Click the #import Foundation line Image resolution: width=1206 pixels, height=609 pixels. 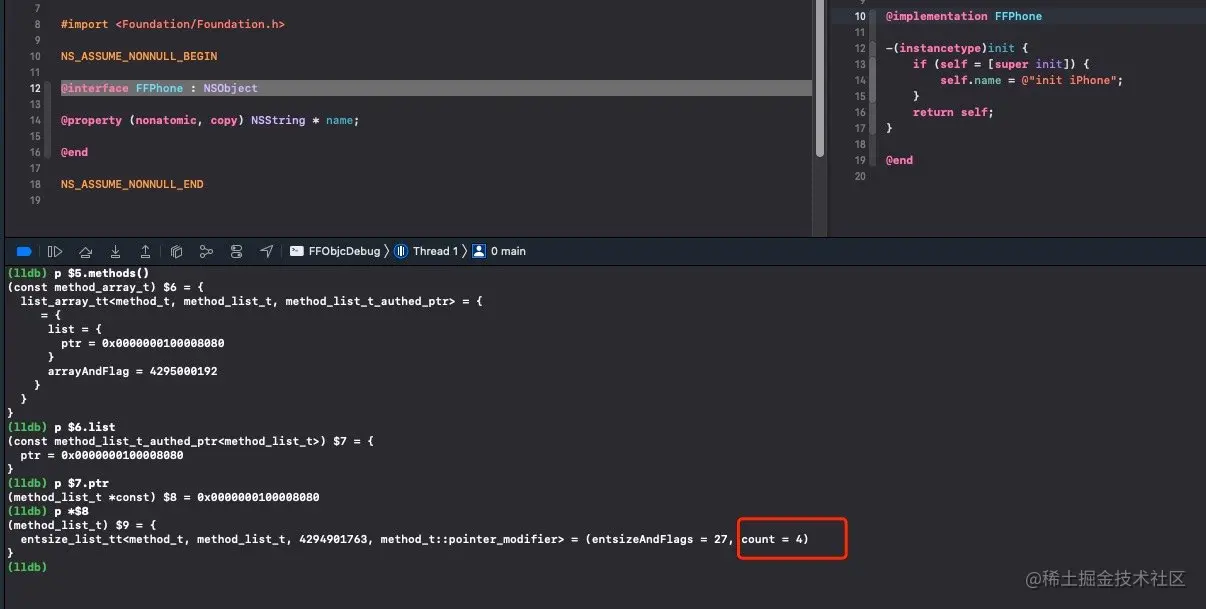(173, 24)
